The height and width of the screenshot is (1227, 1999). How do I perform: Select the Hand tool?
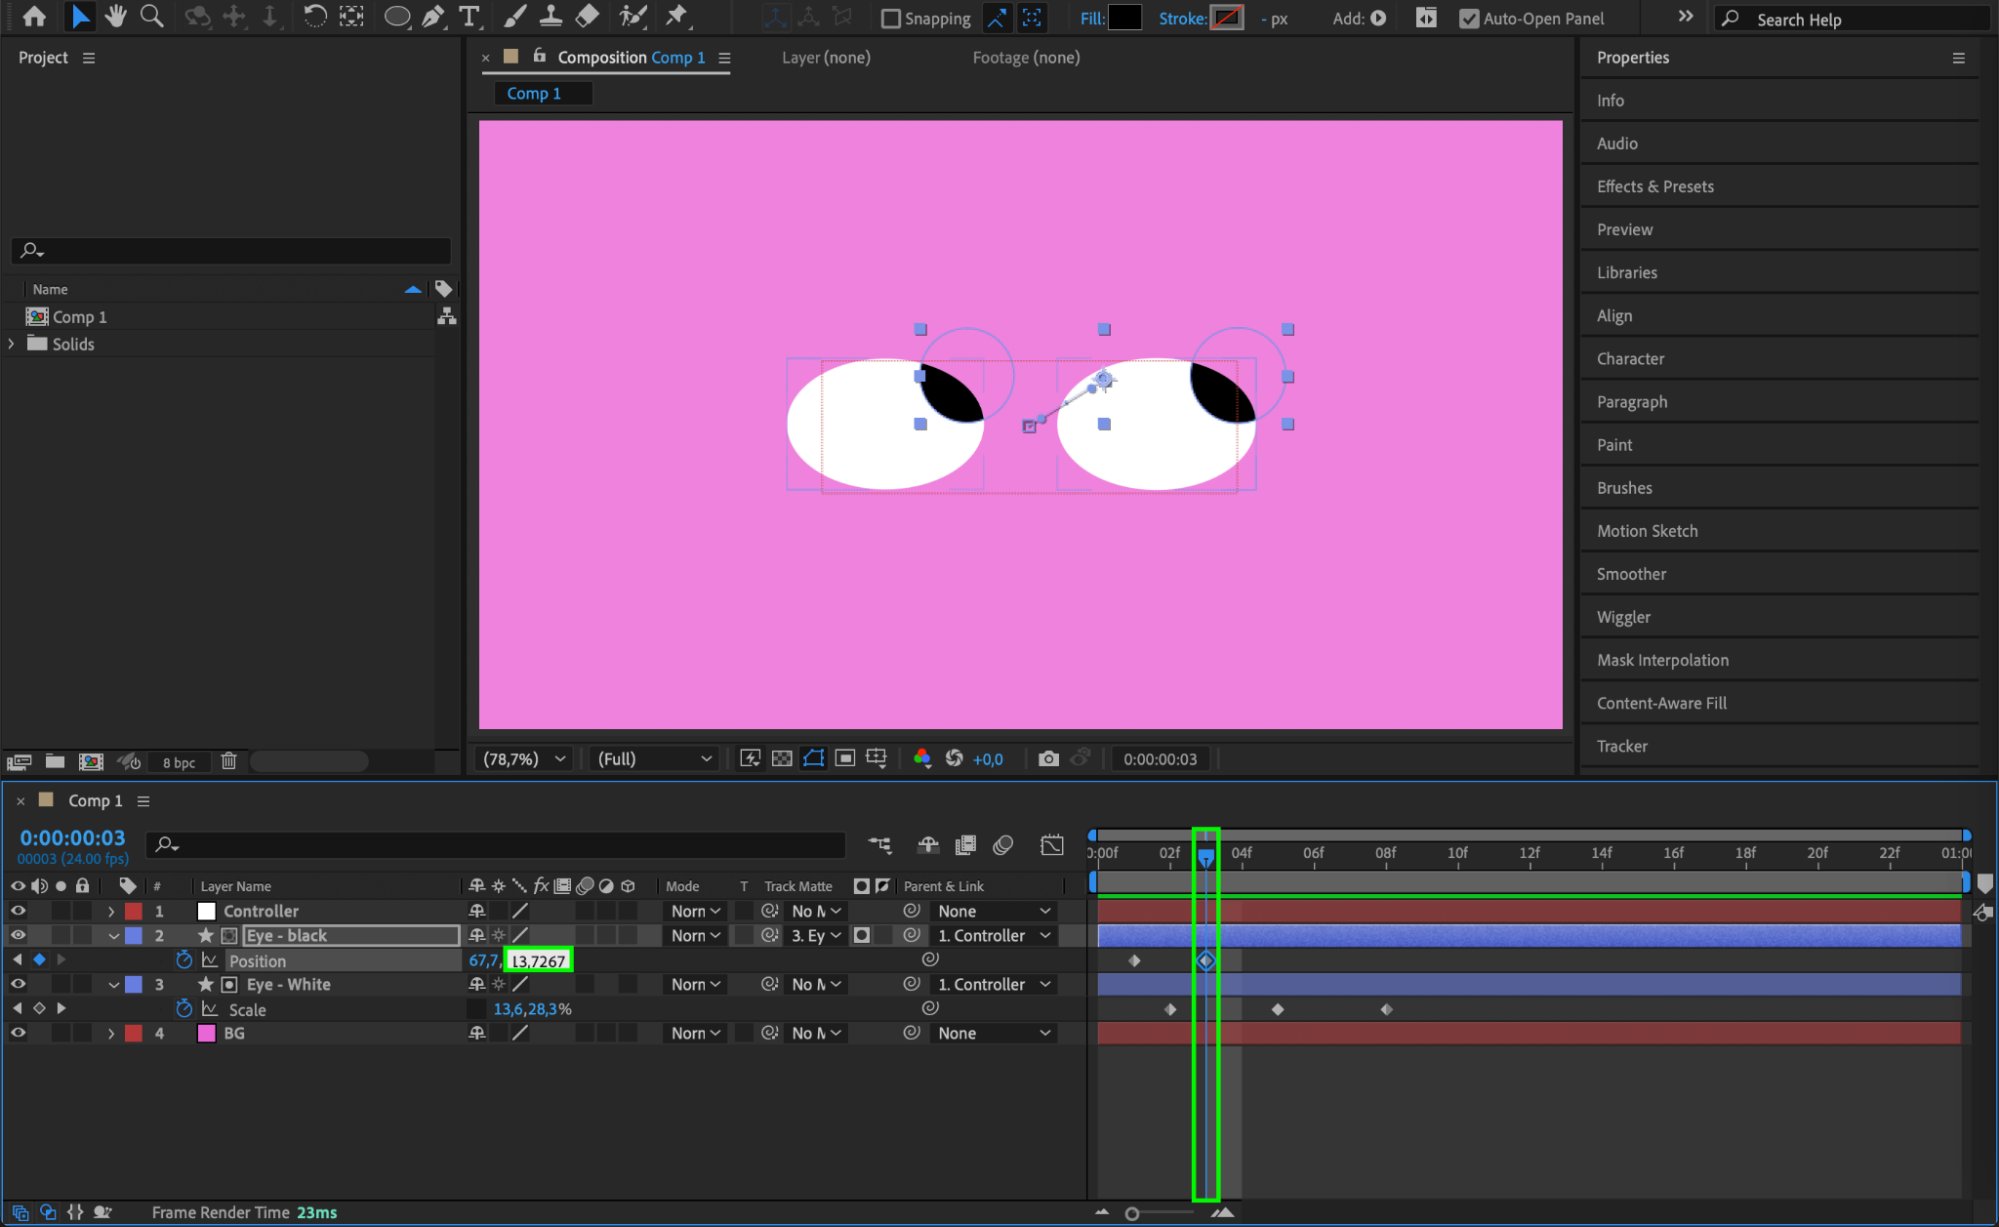[116, 16]
